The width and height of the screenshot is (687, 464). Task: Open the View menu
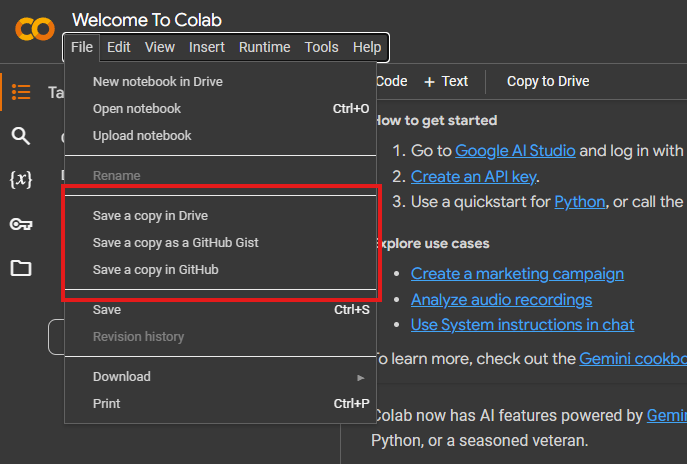tap(160, 47)
